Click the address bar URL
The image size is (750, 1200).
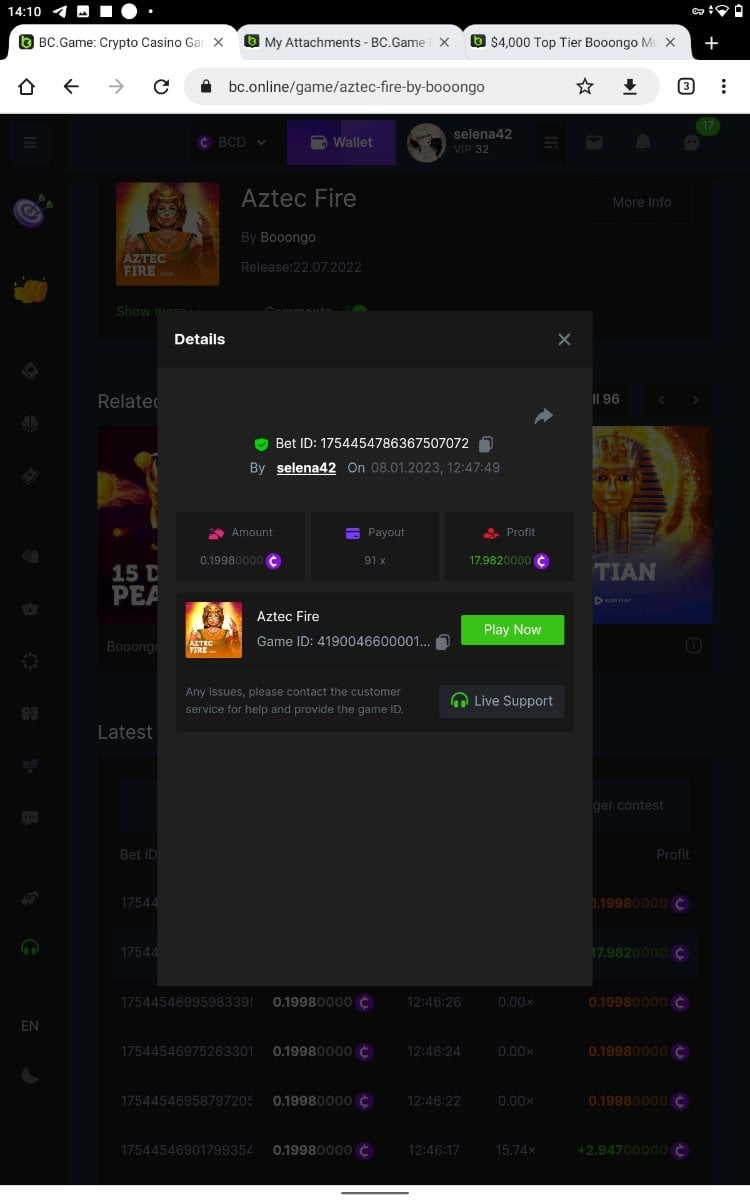(380, 87)
